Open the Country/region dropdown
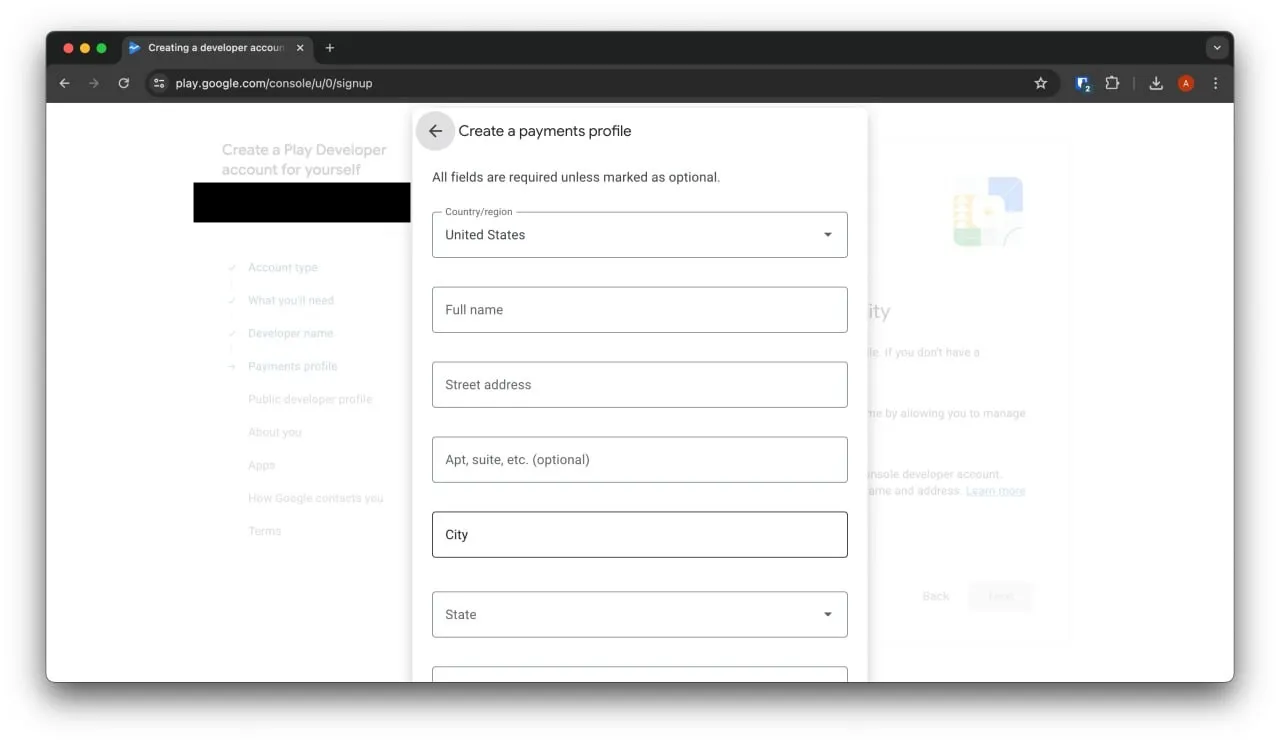The image size is (1280, 743). (640, 234)
